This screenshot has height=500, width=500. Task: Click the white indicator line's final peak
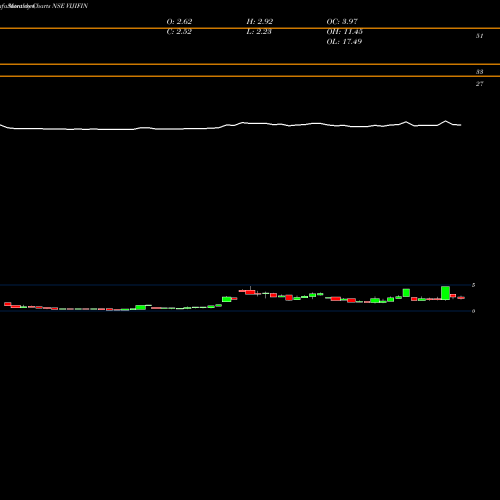[x=446, y=121]
